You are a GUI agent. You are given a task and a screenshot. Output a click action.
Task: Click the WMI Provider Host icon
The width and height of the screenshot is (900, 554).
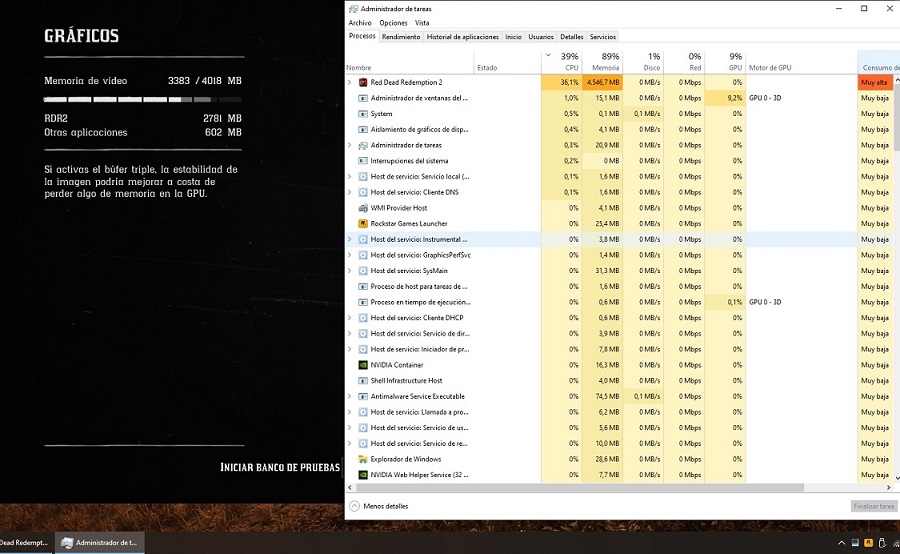point(363,208)
